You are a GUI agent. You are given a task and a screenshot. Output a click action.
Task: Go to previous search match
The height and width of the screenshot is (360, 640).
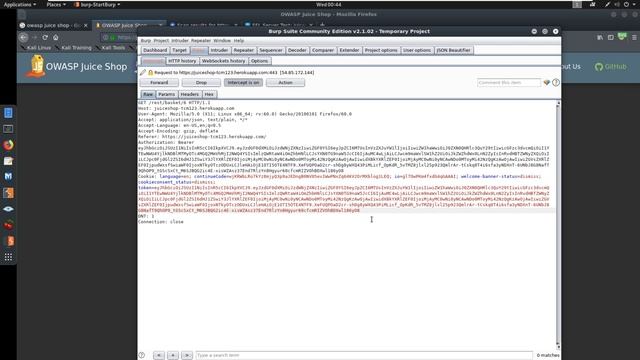coord(159,355)
